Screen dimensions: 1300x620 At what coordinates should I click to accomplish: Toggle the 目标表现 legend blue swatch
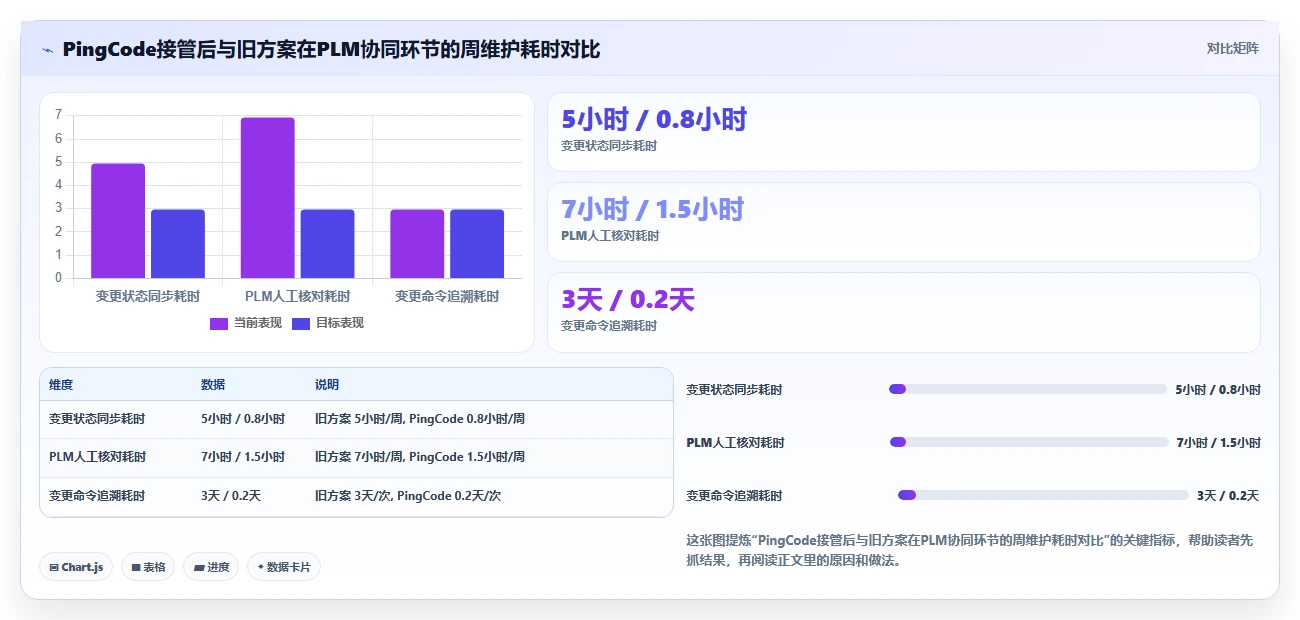point(301,323)
